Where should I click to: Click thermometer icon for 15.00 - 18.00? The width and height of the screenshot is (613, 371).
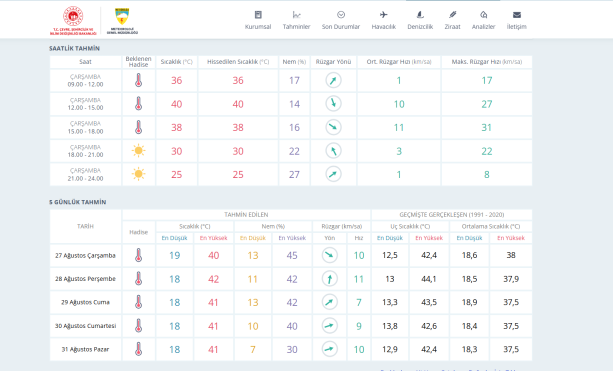[138, 127]
